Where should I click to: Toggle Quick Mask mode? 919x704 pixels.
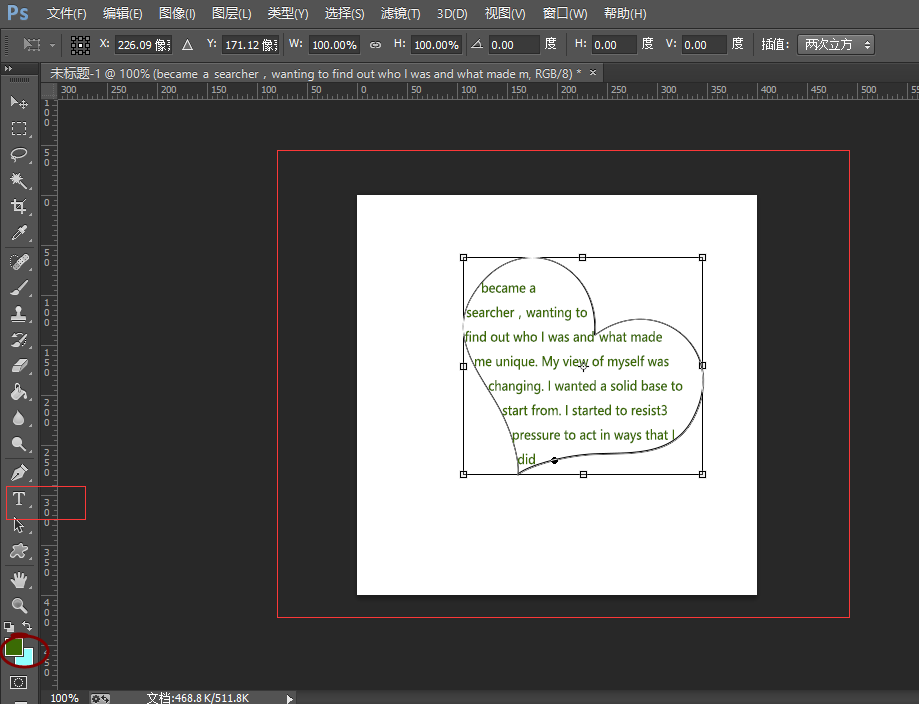(18, 682)
